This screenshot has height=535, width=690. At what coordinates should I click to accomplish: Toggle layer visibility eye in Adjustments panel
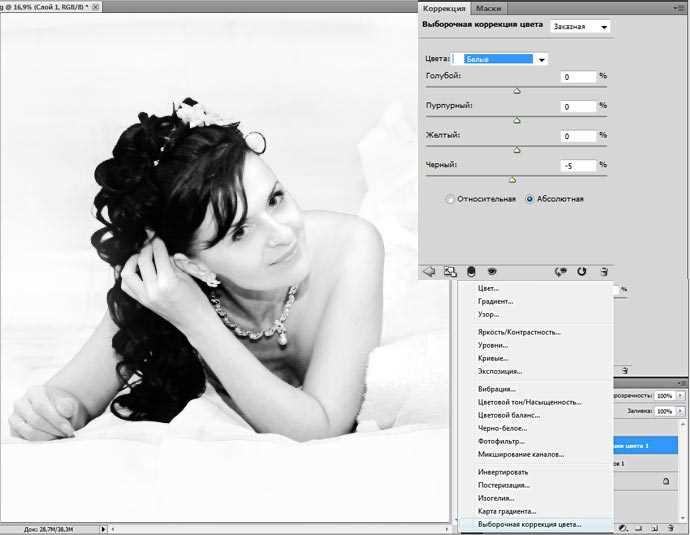(492, 271)
